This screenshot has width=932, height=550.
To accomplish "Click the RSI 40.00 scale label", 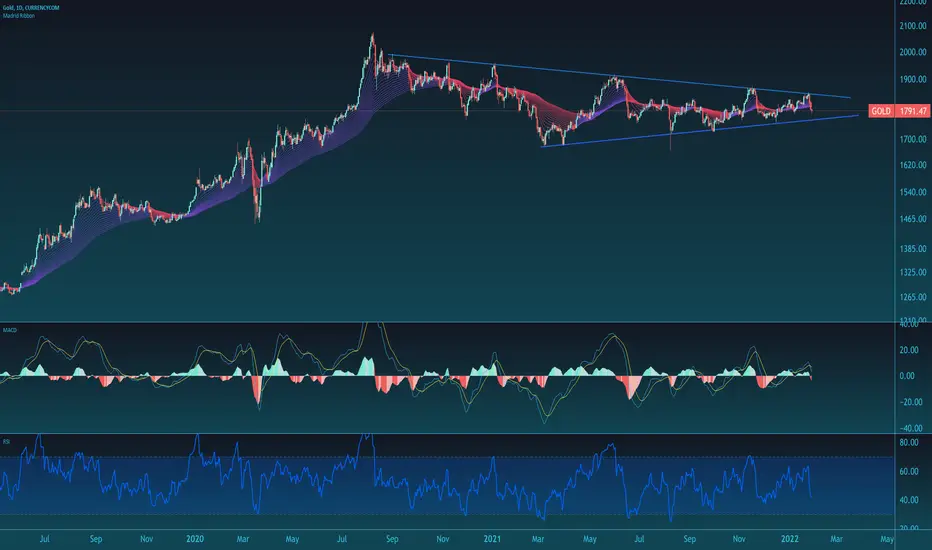I will tap(909, 500).
